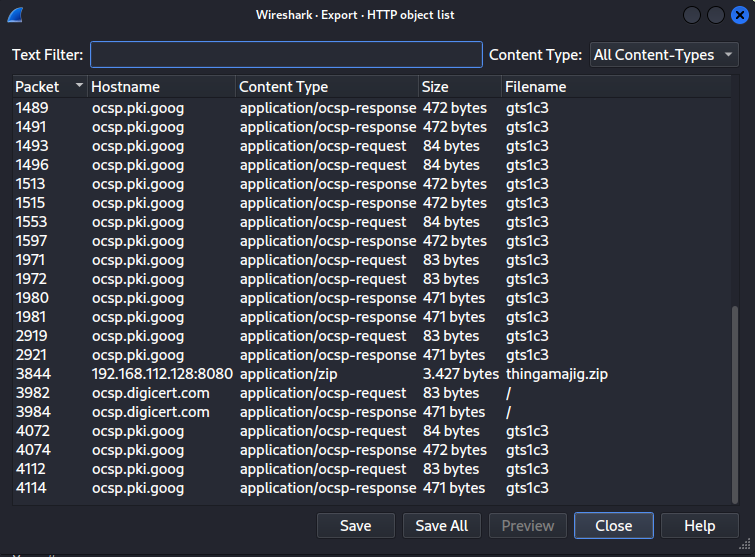Image resolution: width=755 pixels, height=557 pixels.
Task: Click gts1c3 filename in packet 4112 row
Action: (x=527, y=469)
